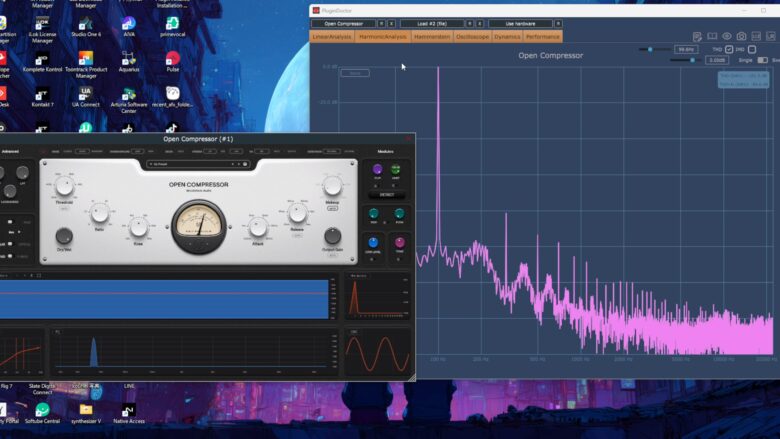780x439 pixels.
Task: Click the settings gear icon in PluginDoctor
Action: coord(770,36)
